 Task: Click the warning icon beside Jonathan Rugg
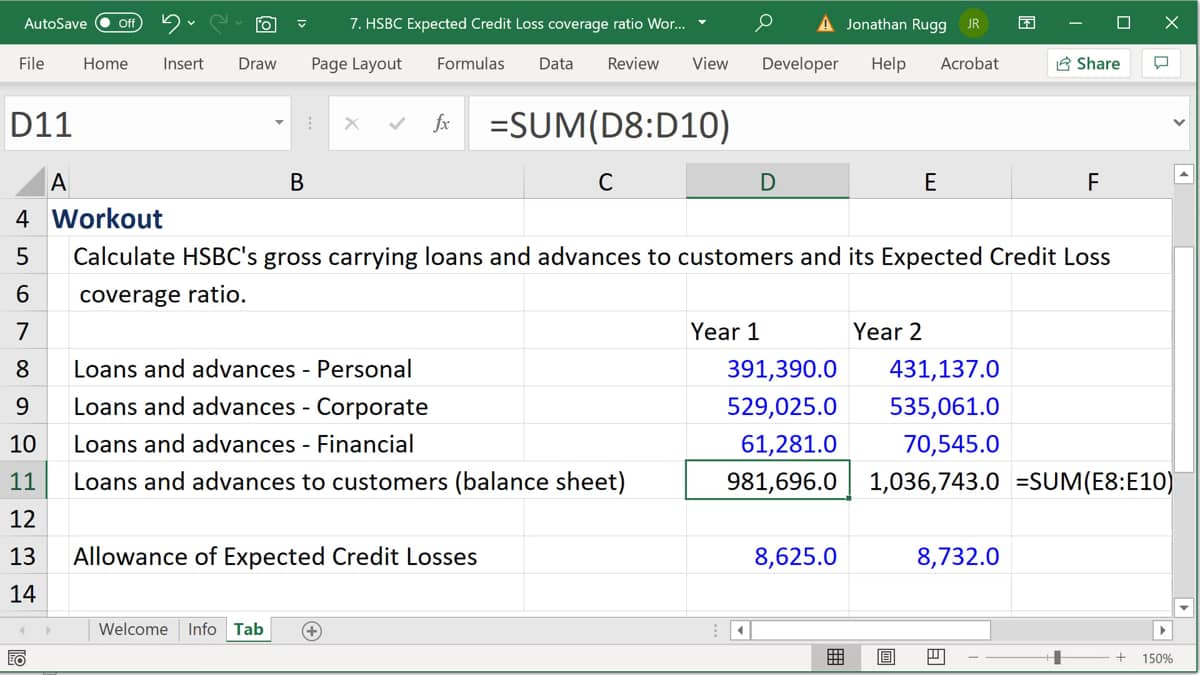pos(826,24)
